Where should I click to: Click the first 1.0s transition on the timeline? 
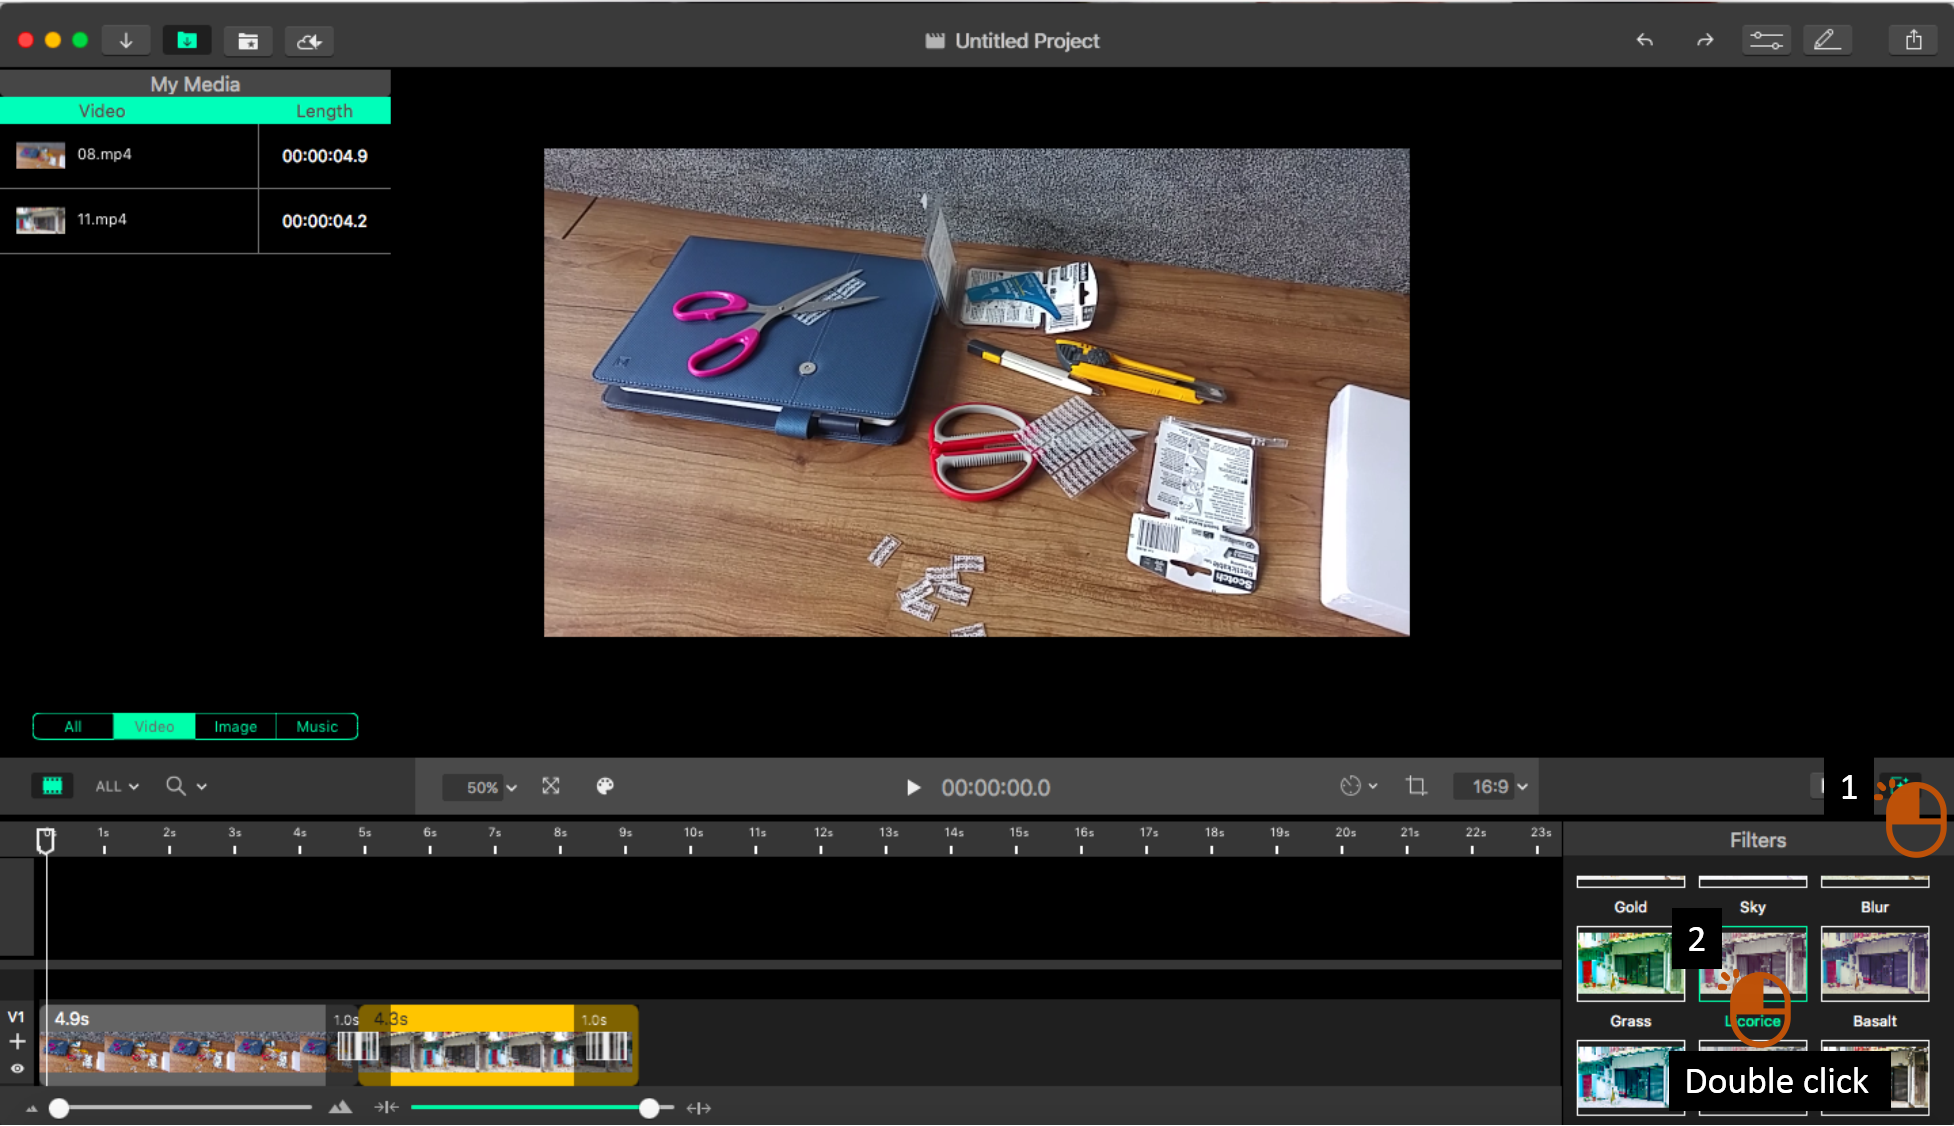[357, 1045]
